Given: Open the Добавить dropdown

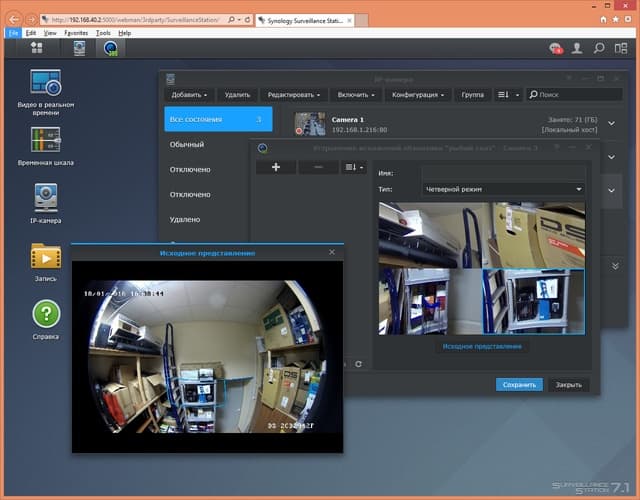Looking at the screenshot, I should (189, 95).
